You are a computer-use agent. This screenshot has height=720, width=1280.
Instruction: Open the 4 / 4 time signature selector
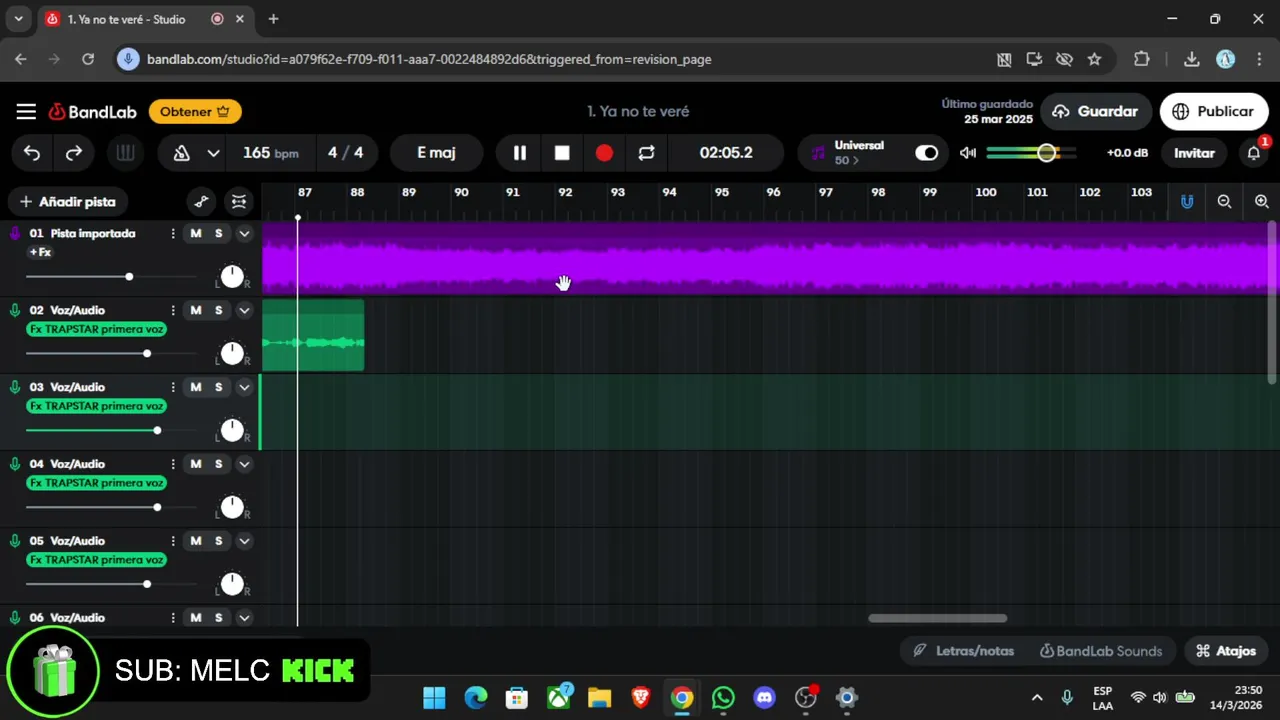(346, 153)
